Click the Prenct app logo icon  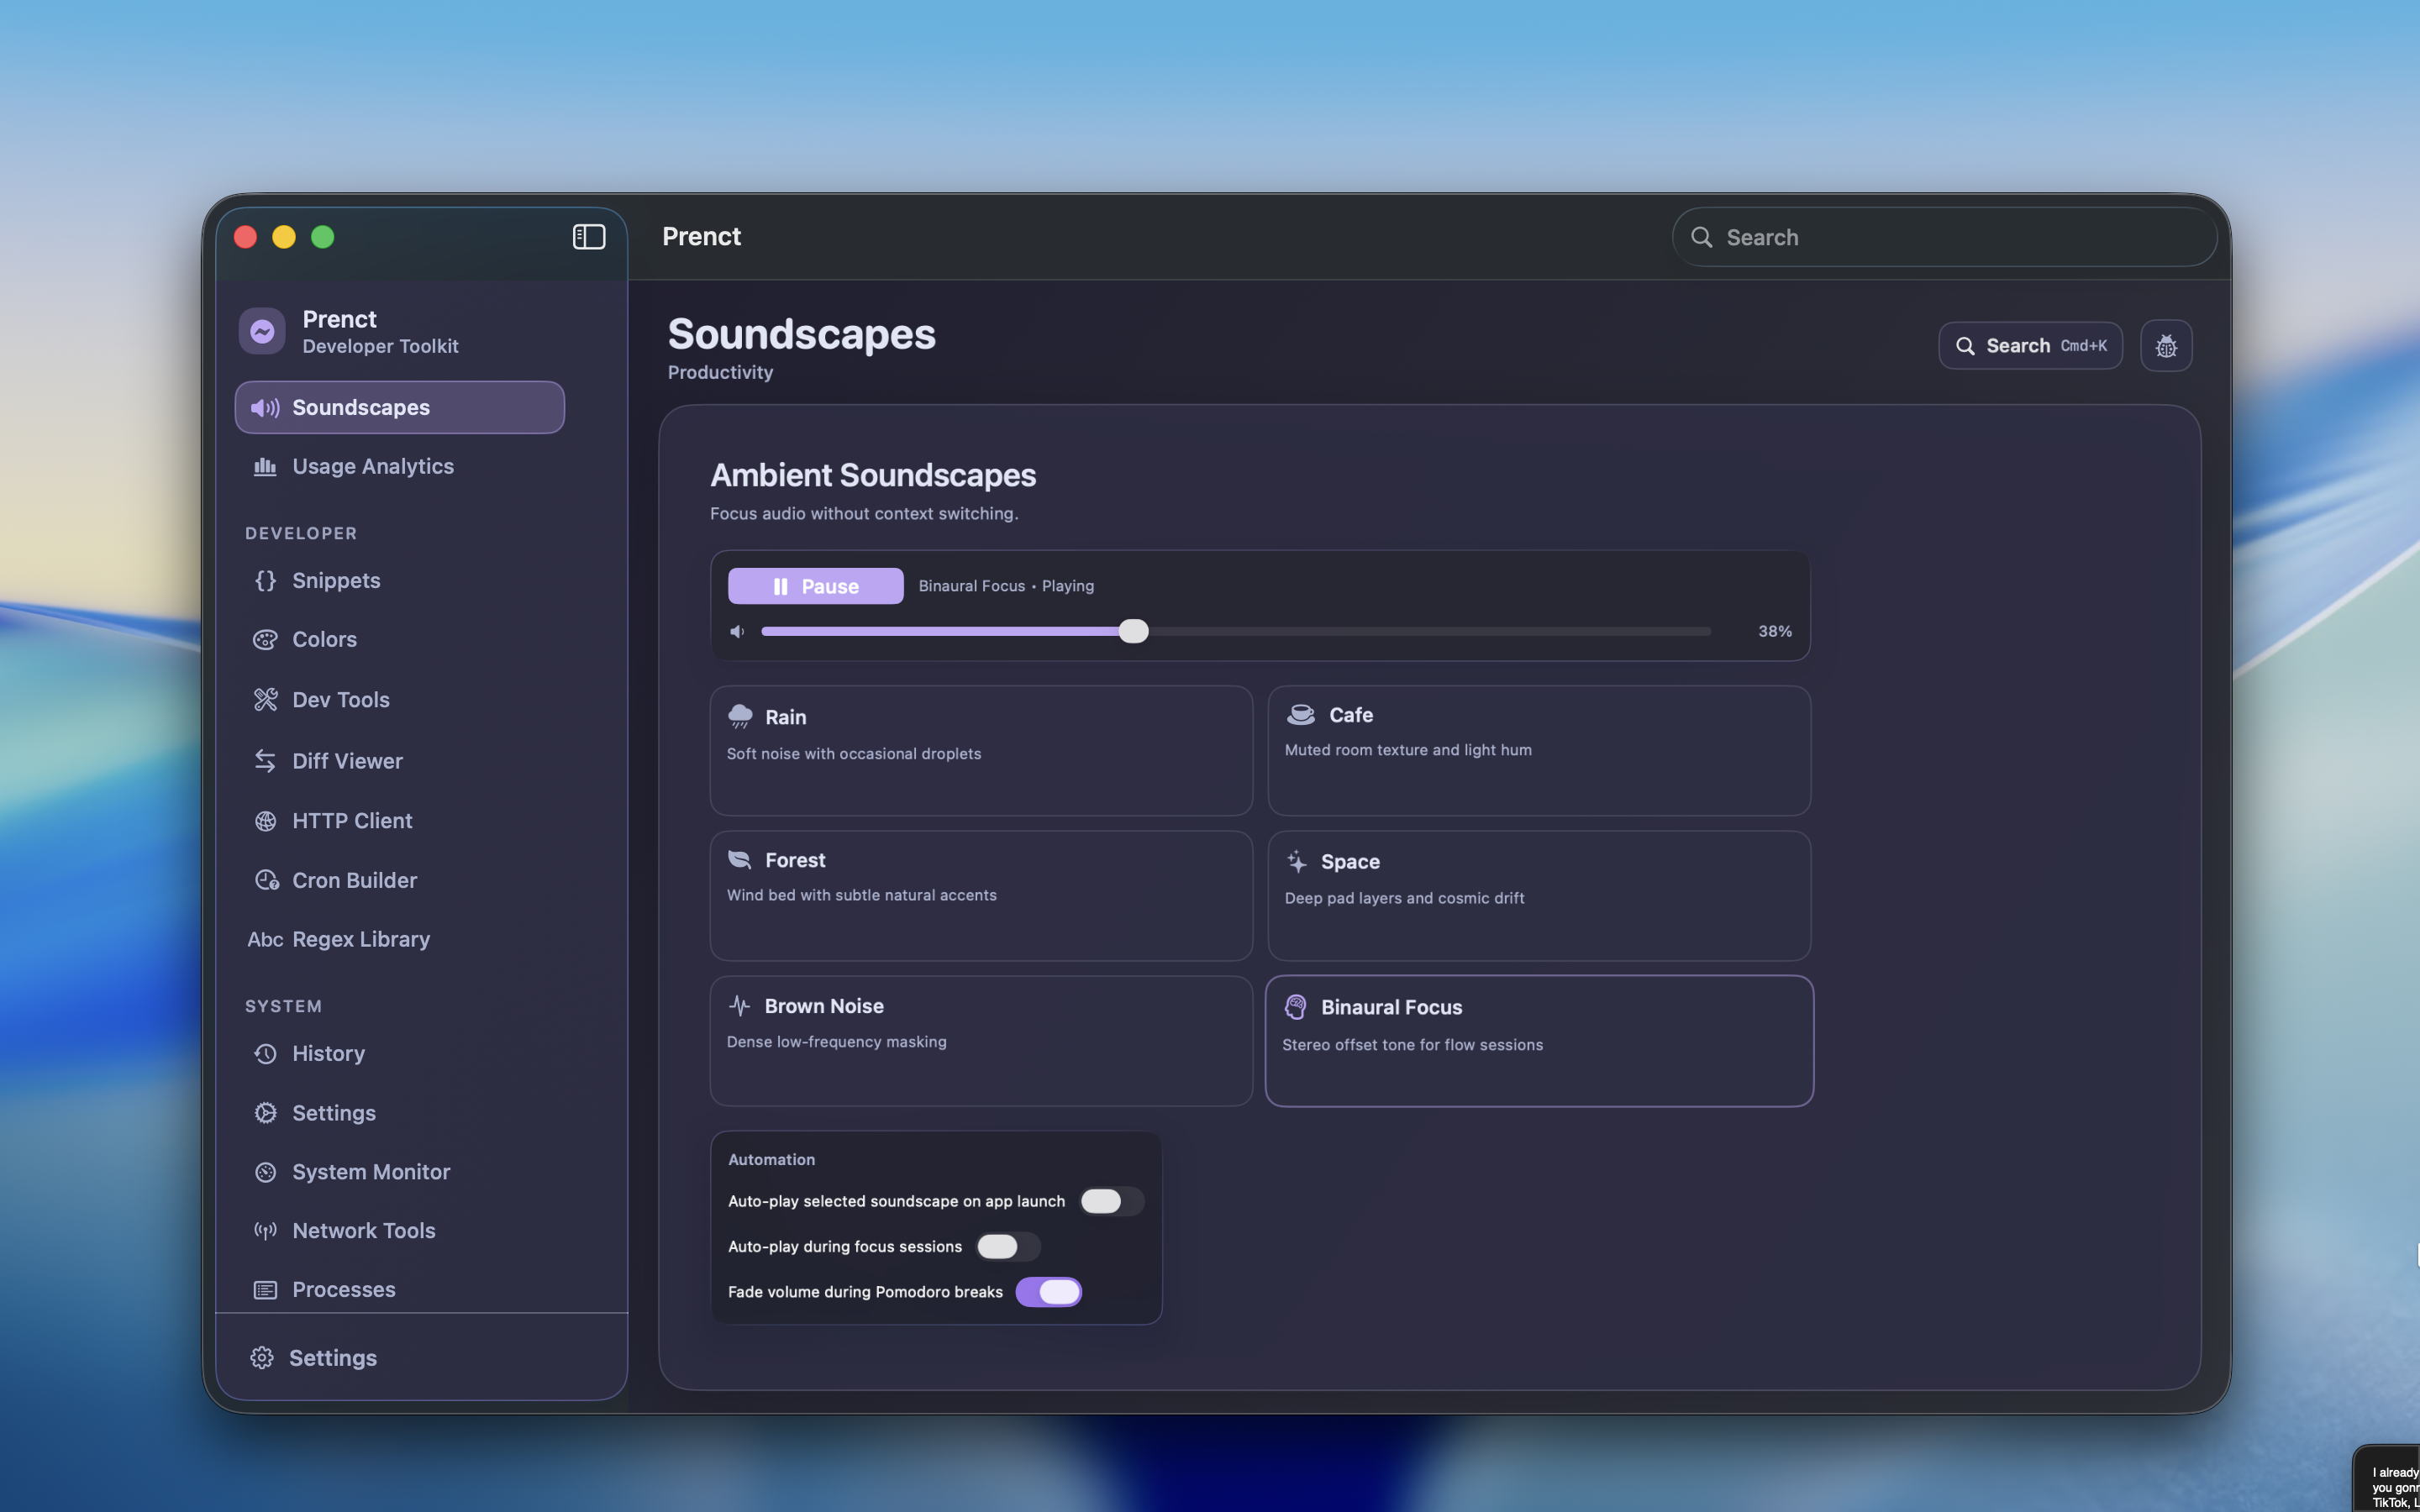262,331
